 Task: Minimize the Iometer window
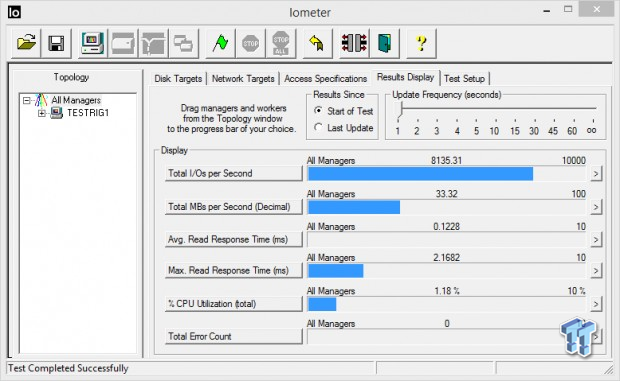547,11
